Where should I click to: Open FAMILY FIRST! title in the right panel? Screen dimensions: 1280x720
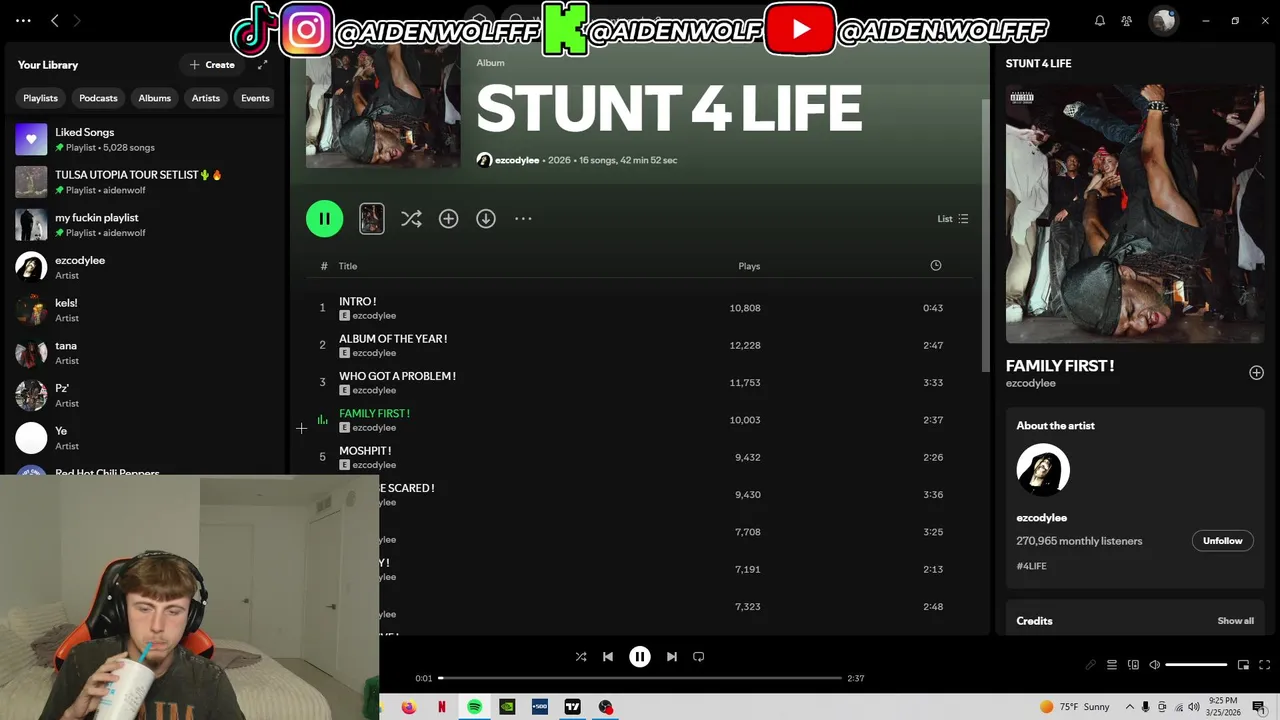pyautogui.click(x=1060, y=366)
